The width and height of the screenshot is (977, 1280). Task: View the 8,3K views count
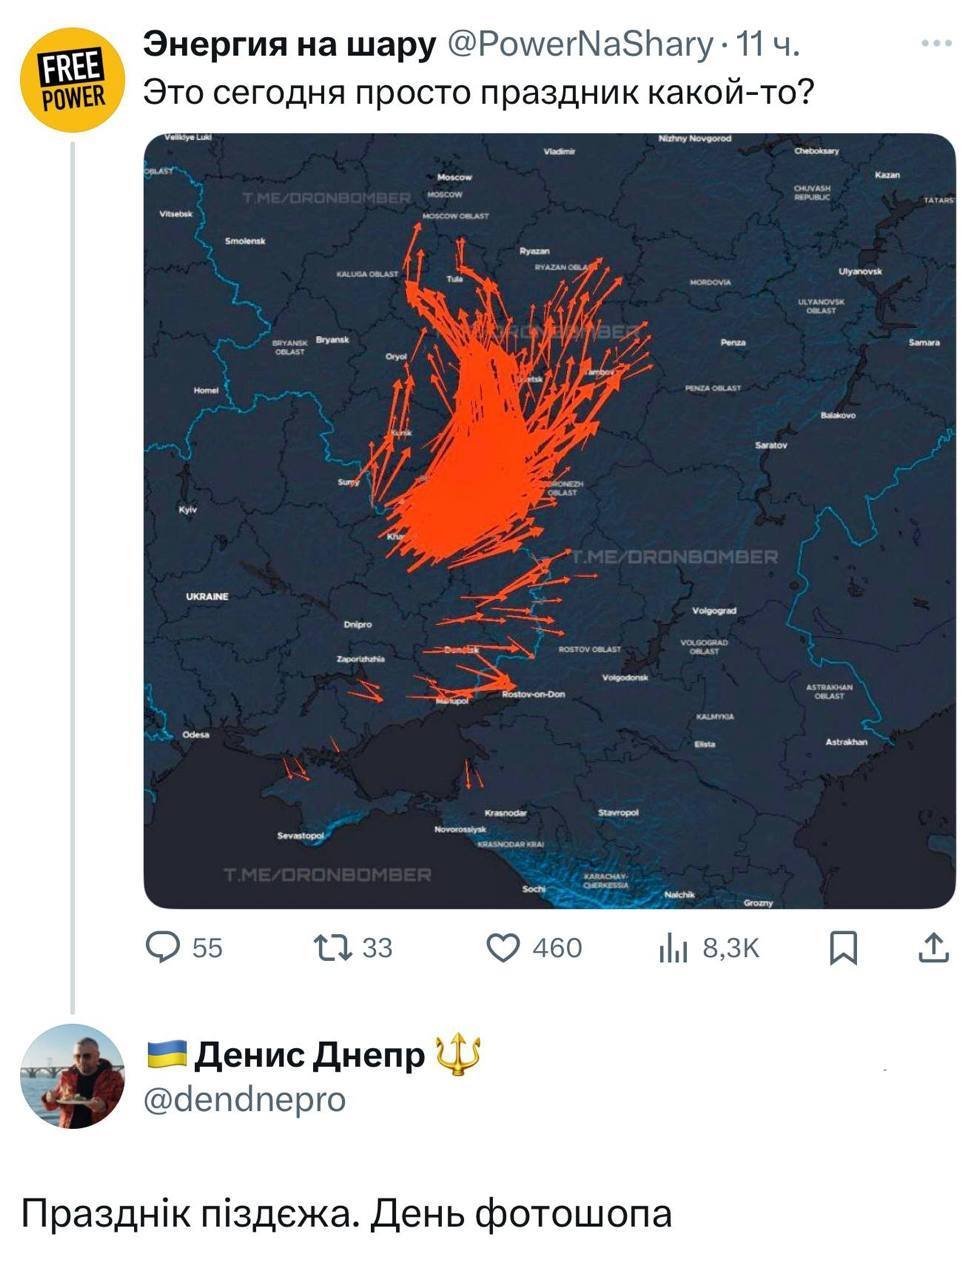point(731,948)
